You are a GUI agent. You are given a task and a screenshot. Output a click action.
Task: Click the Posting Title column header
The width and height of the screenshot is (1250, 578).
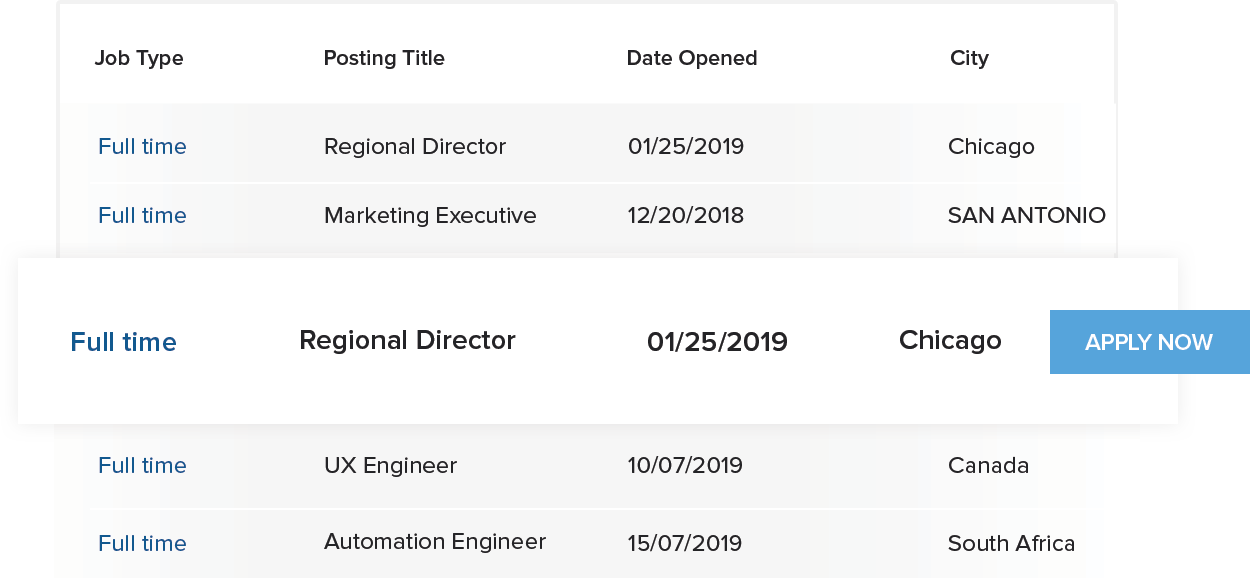tap(384, 58)
